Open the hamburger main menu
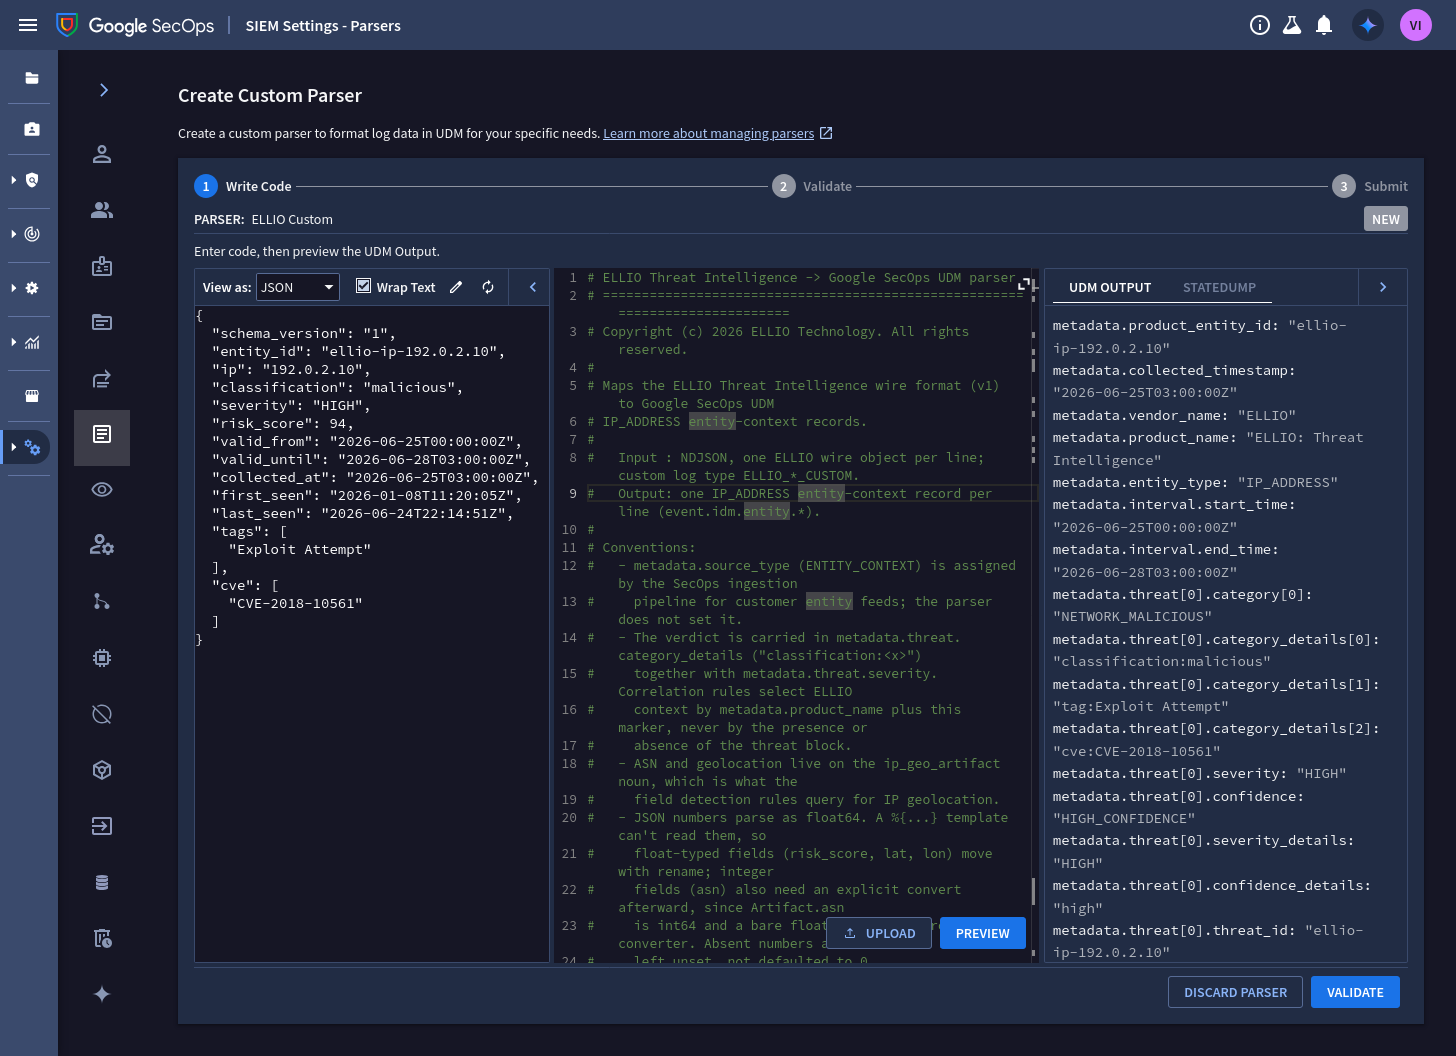Screen dimensions: 1456x1056 coord(28,25)
